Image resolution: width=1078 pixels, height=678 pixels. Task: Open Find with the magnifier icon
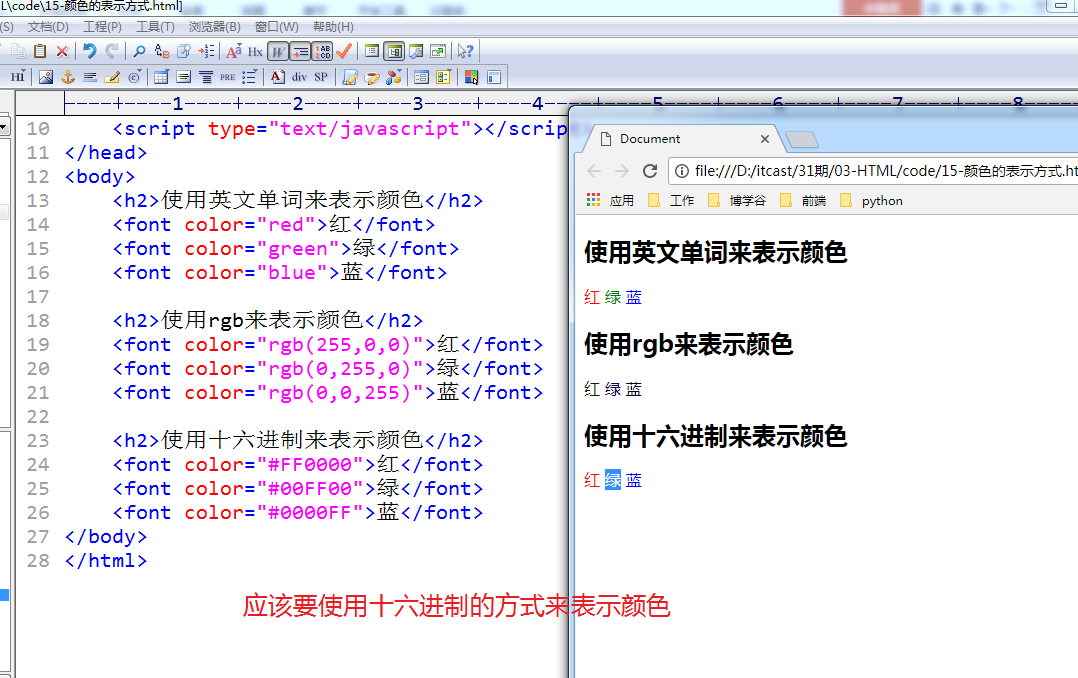pos(139,51)
